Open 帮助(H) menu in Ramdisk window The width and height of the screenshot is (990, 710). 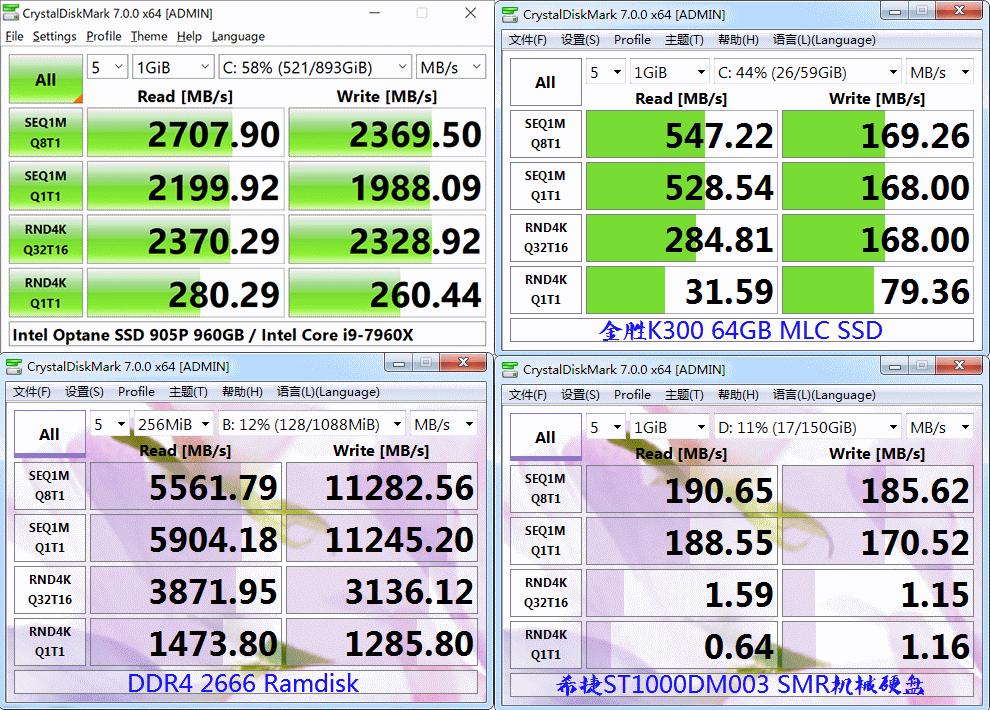[242, 392]
